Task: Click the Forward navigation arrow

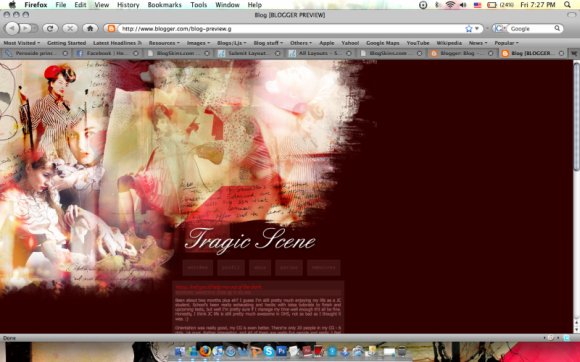Action: pyautogui.click(x=27, y=28)
